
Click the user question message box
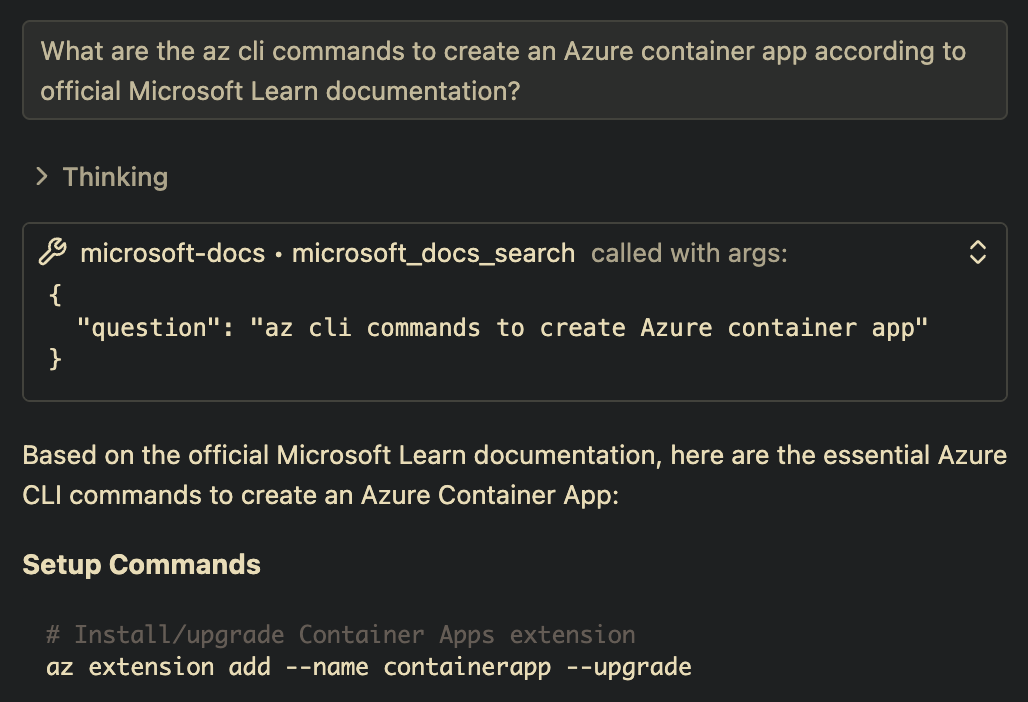click(515, 70)
